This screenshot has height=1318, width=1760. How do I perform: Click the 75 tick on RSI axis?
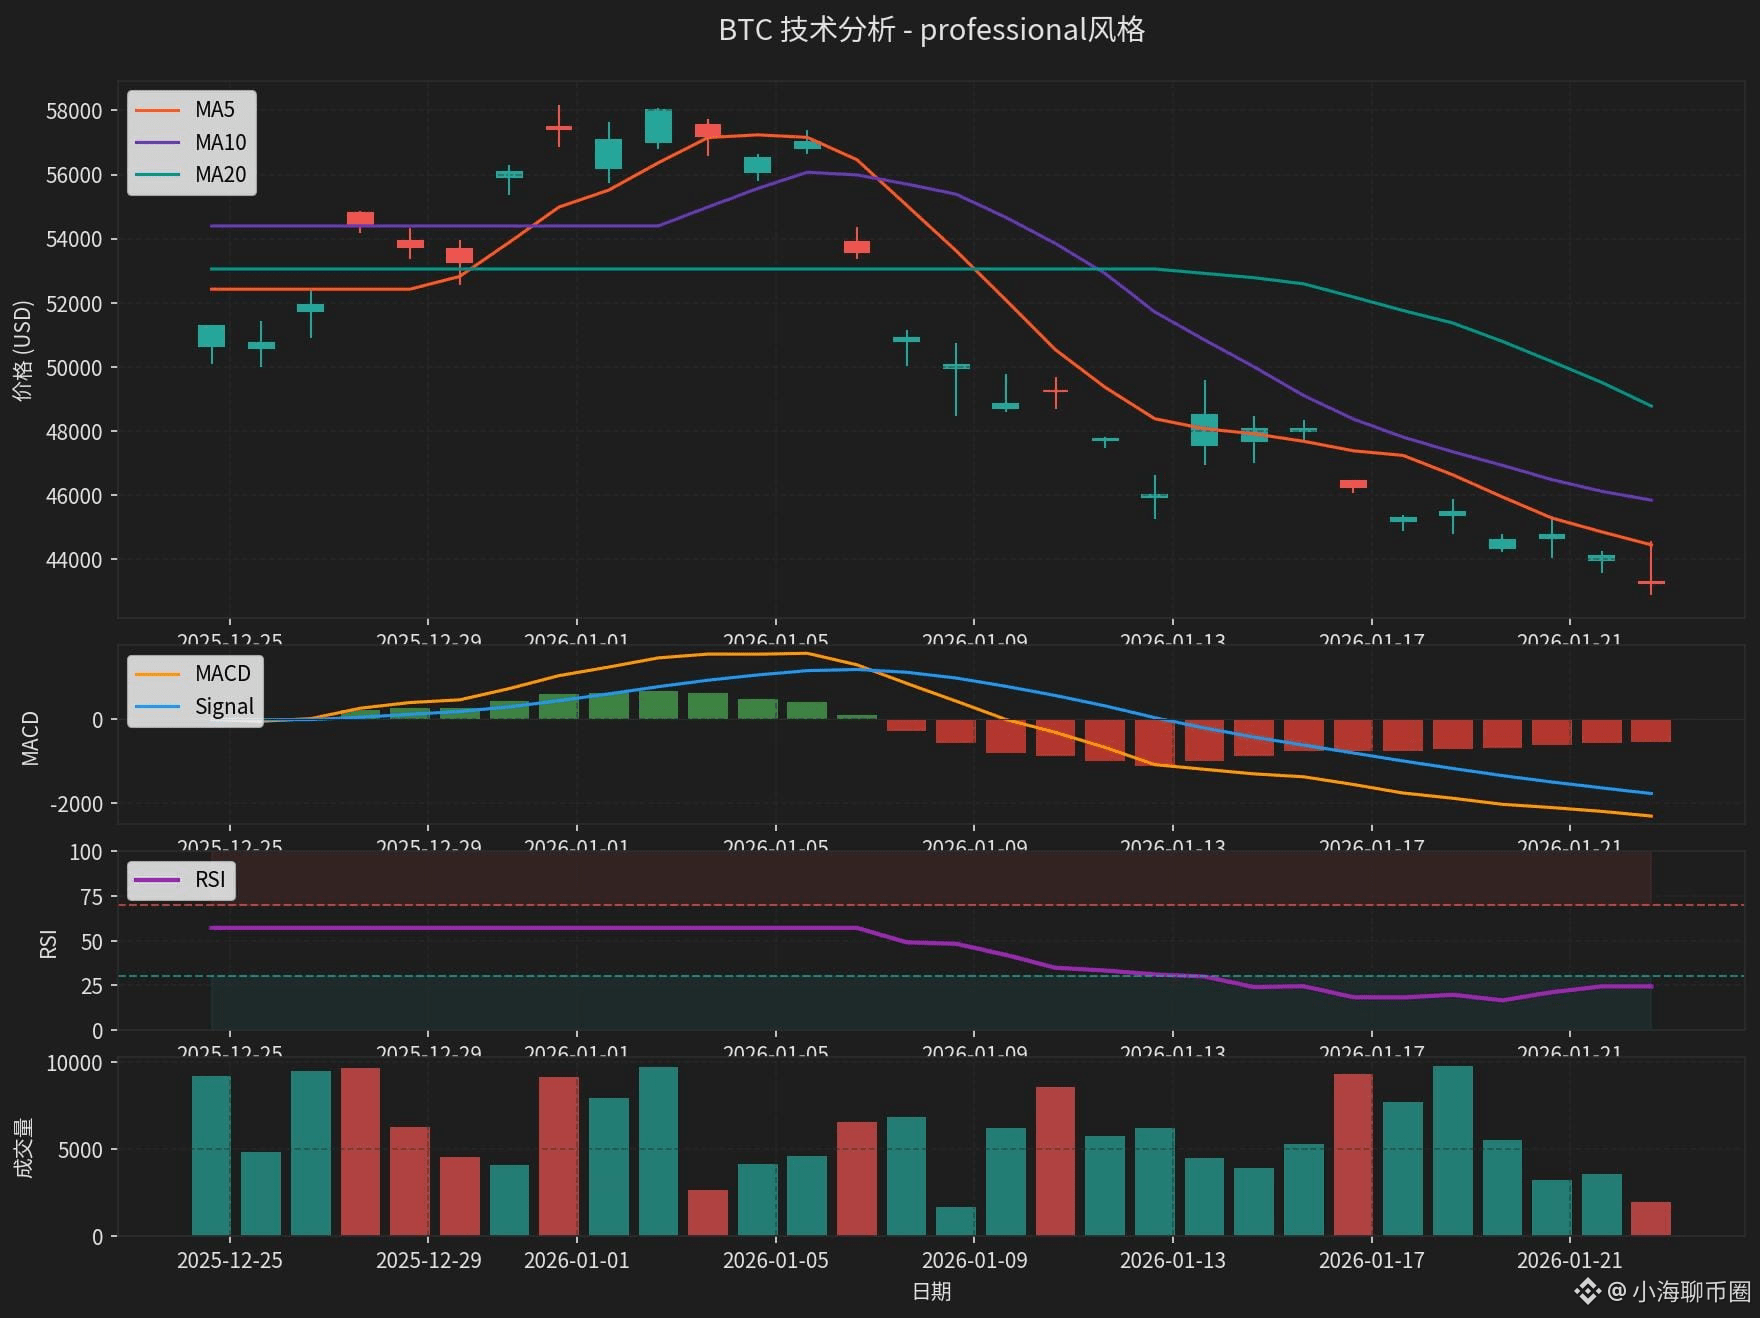tap(92, 897)
